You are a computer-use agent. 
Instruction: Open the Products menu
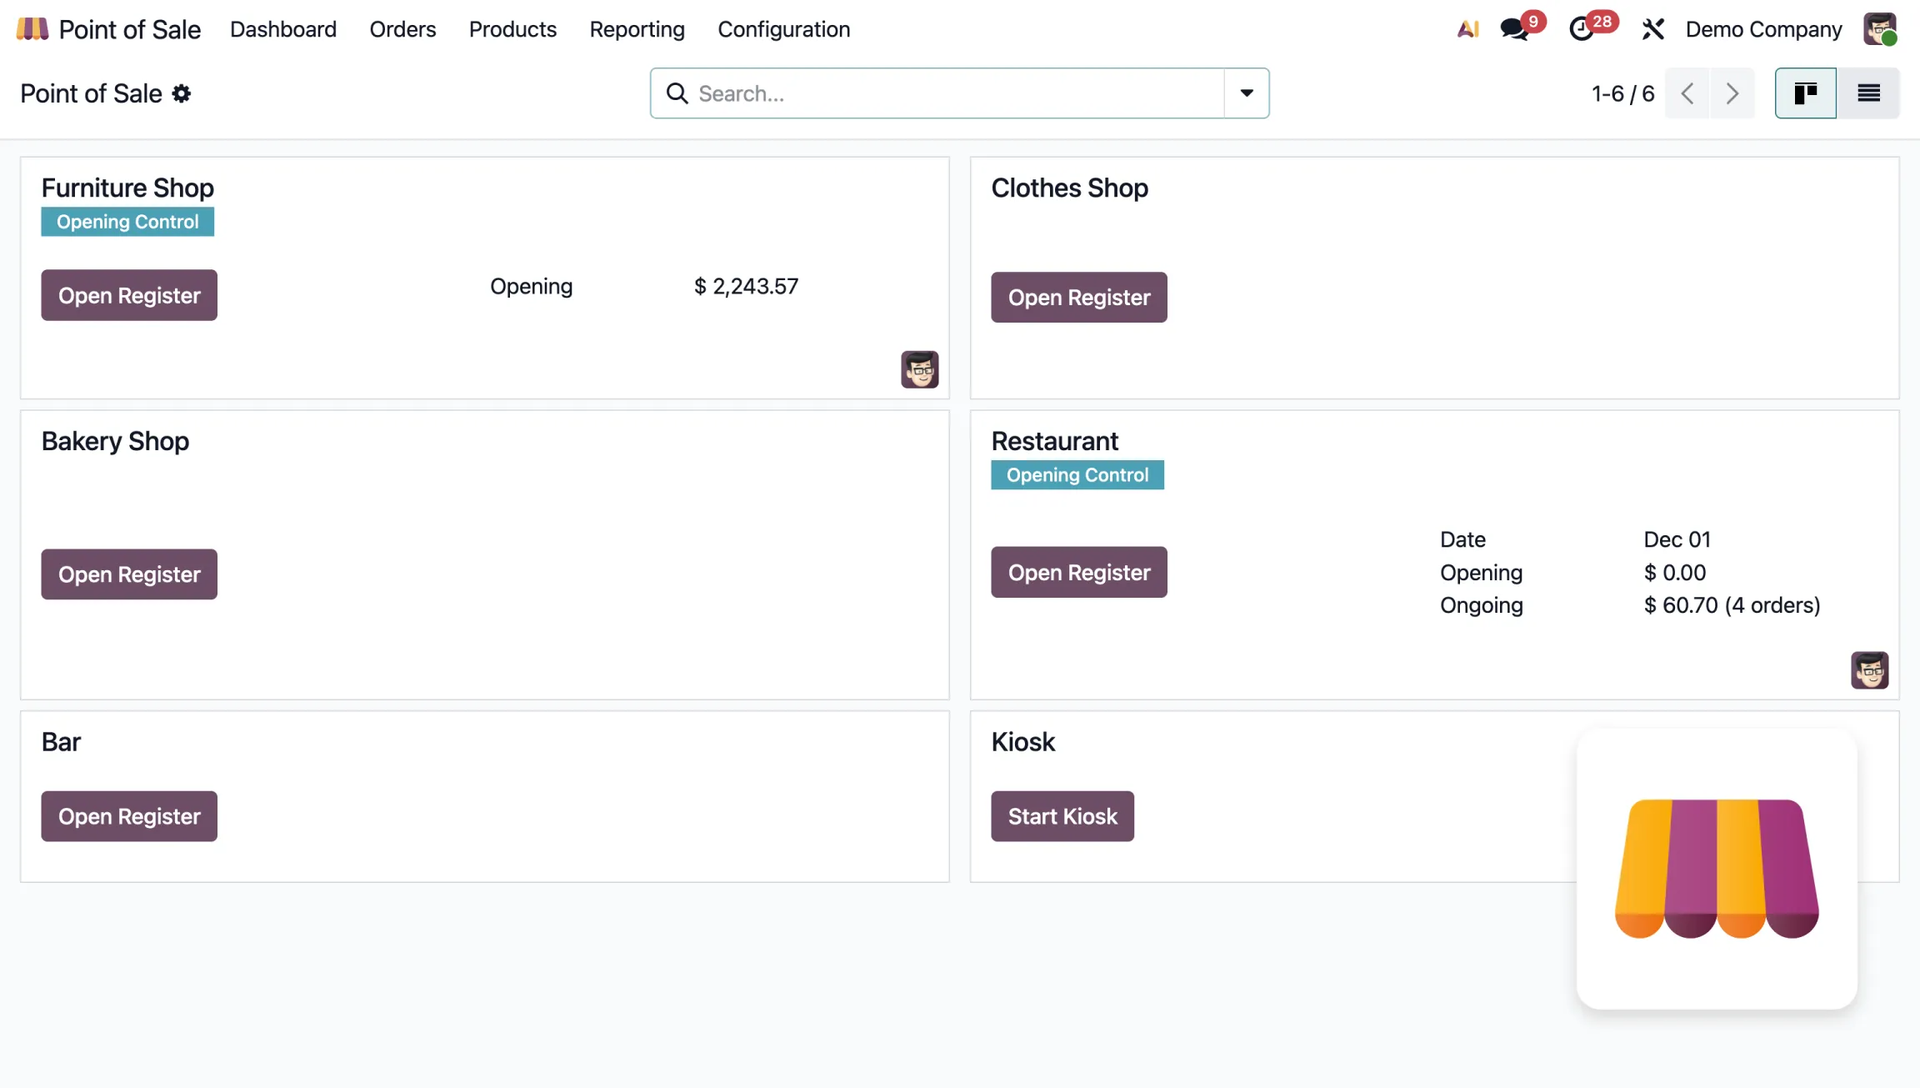513,29
